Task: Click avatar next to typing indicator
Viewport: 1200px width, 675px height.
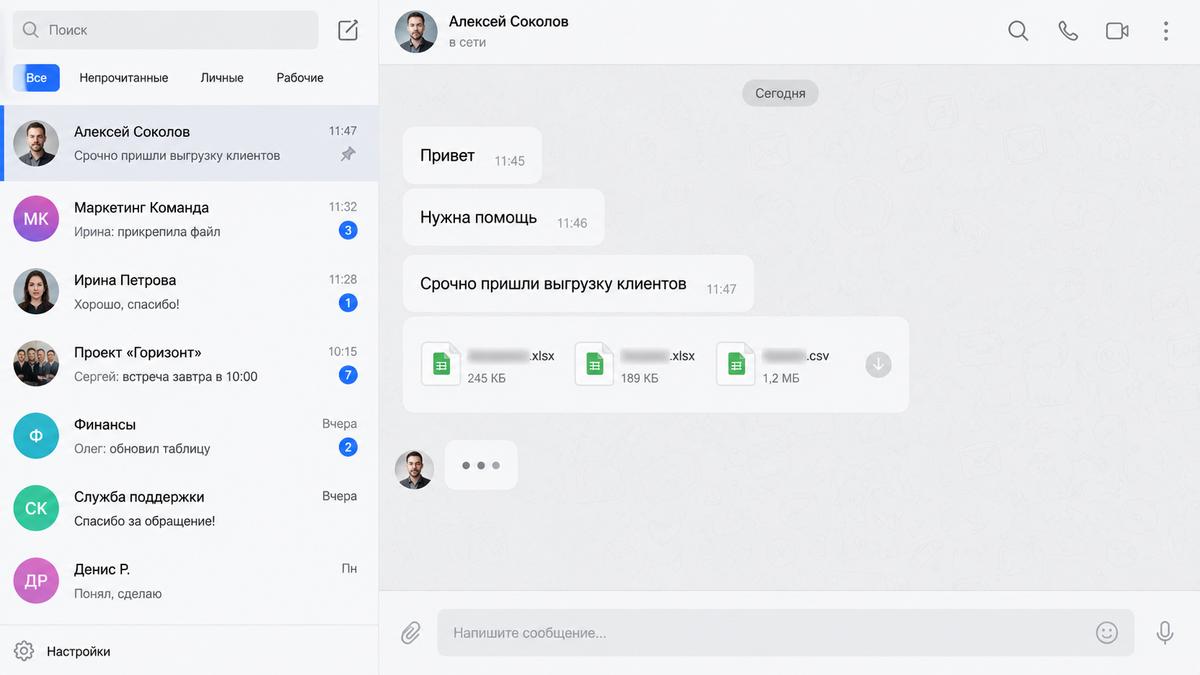Action: (414, 469)
